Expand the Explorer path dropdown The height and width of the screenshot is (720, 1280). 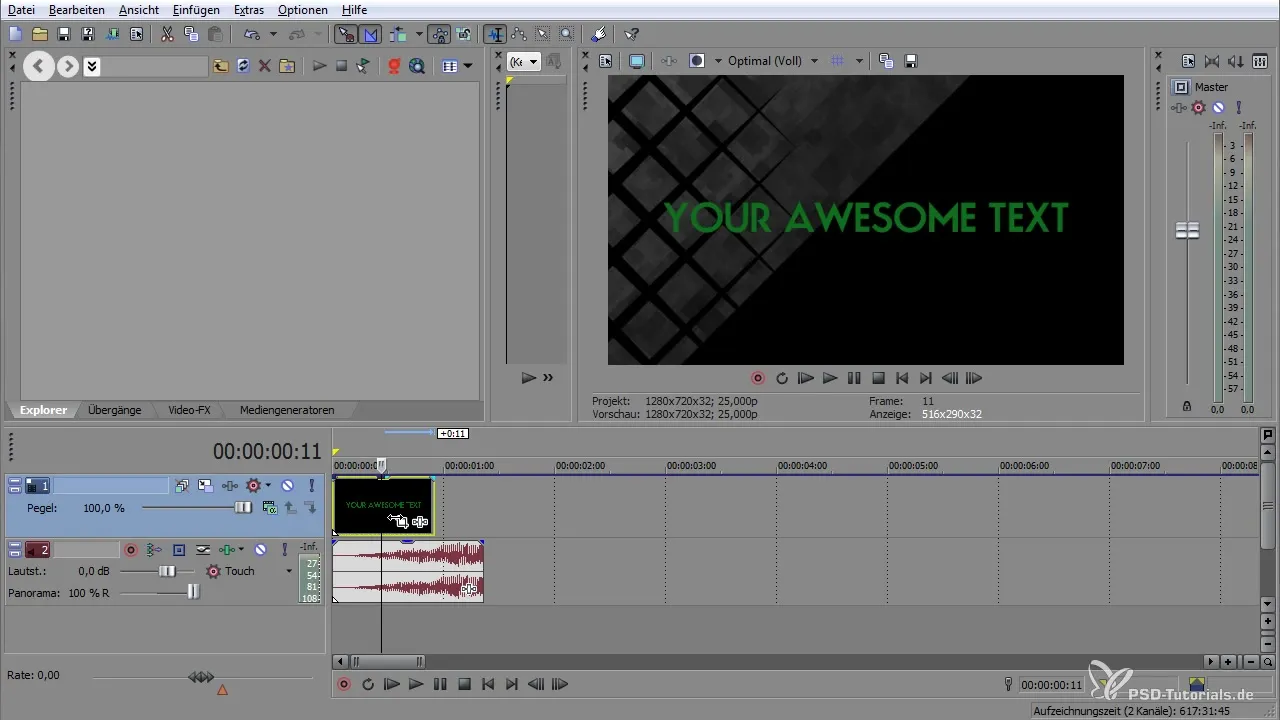coord(92,67)
